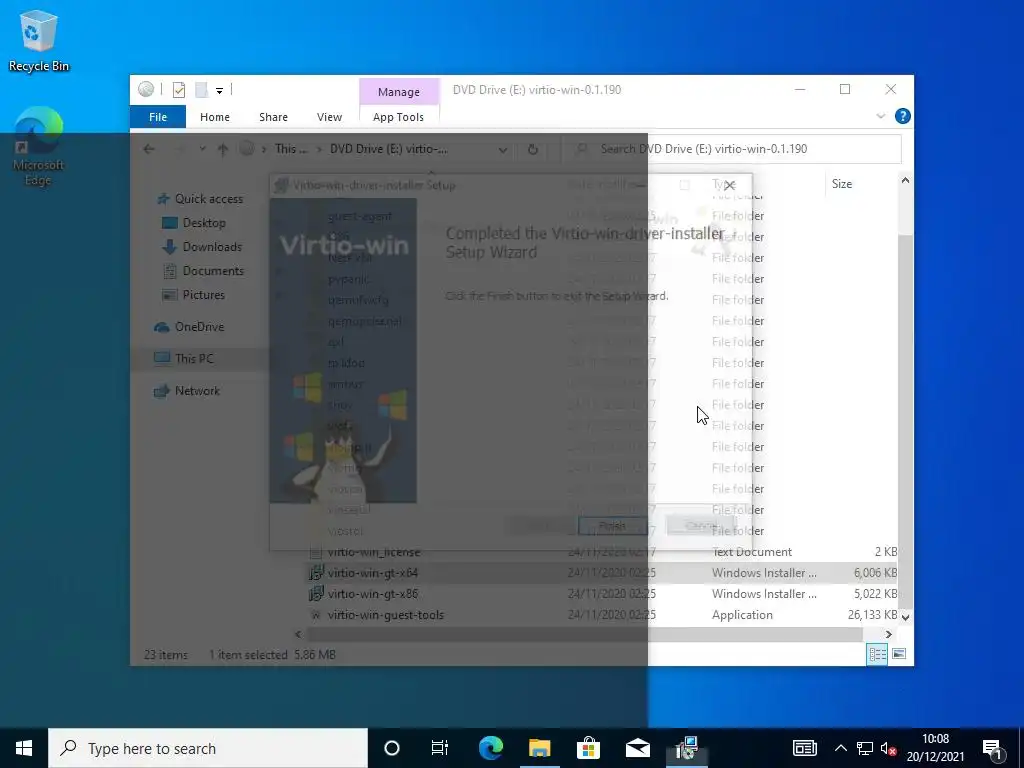Go back with the Explorer back arrow
1024x768 pixels.
[x=149, y=149]
